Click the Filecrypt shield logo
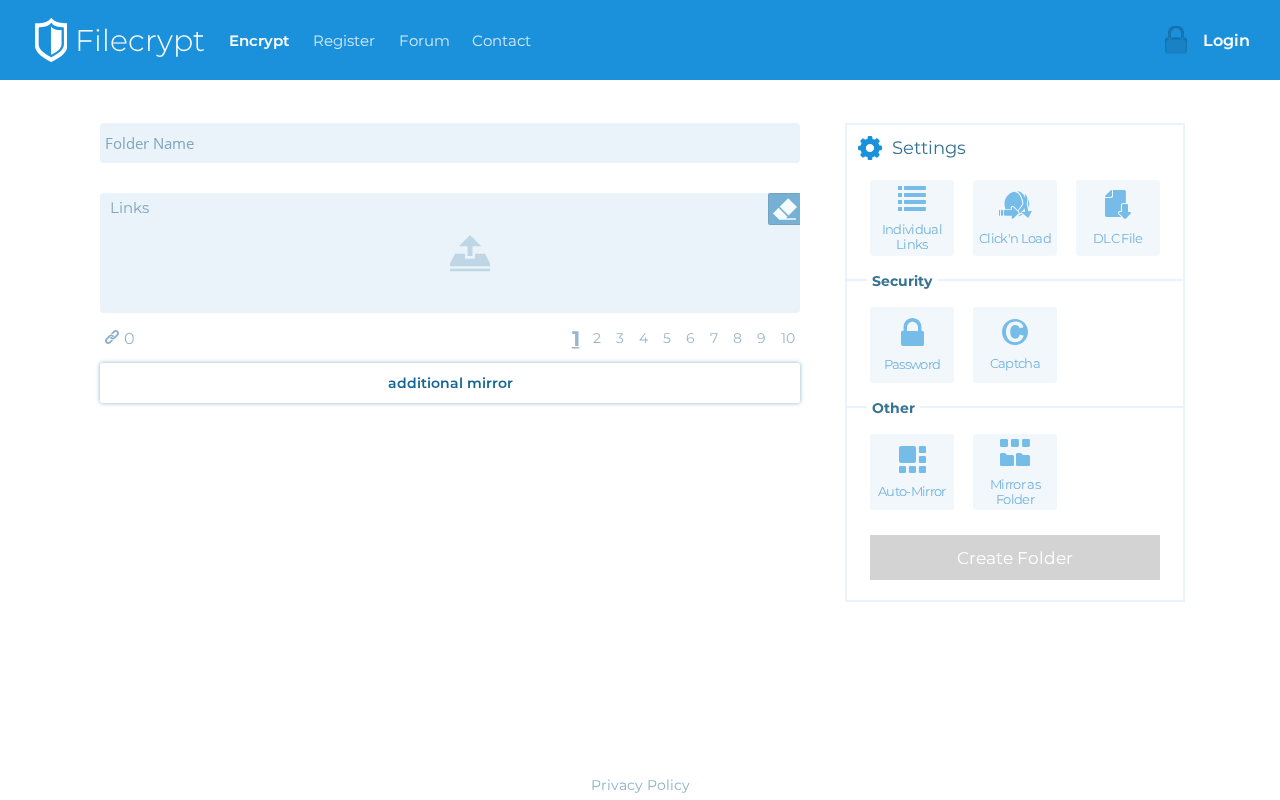1280x800 pixels. (x=51, y=40)
